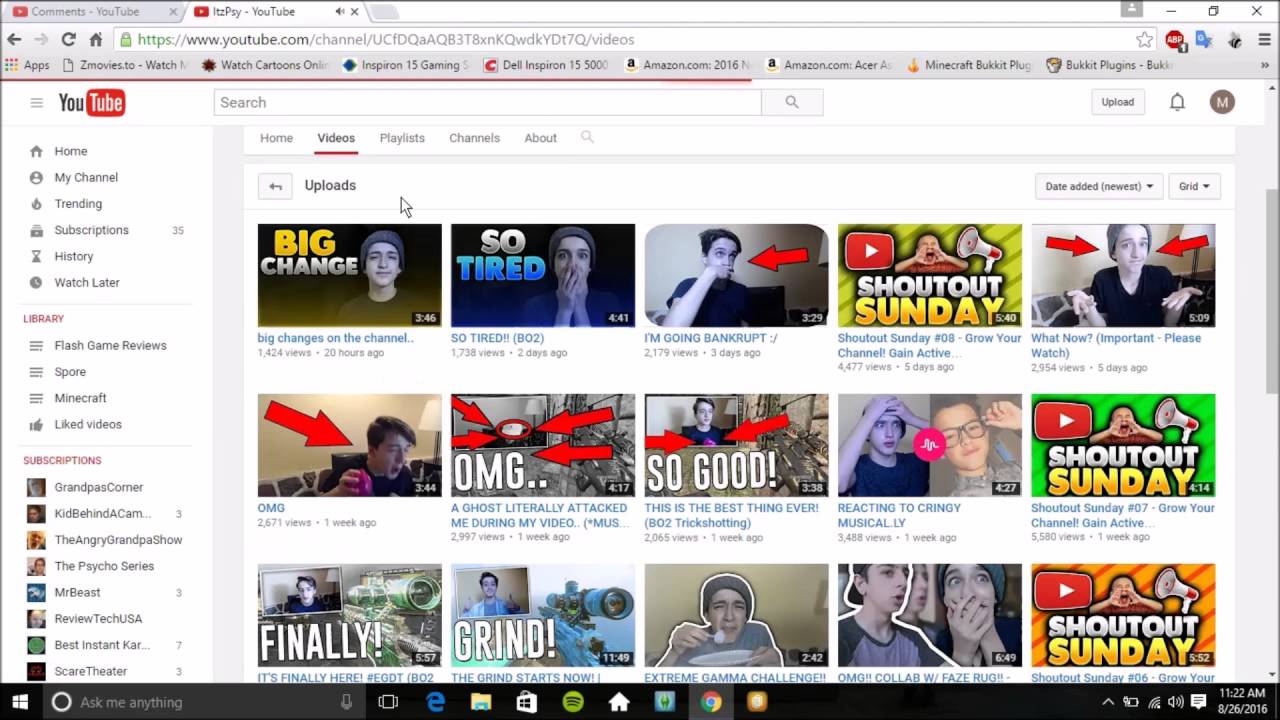This screenshot has height=720, width=1280.
Task: Open the A GHOST LITERALLY ATTACKED ME title
Action: pos(539,515)
